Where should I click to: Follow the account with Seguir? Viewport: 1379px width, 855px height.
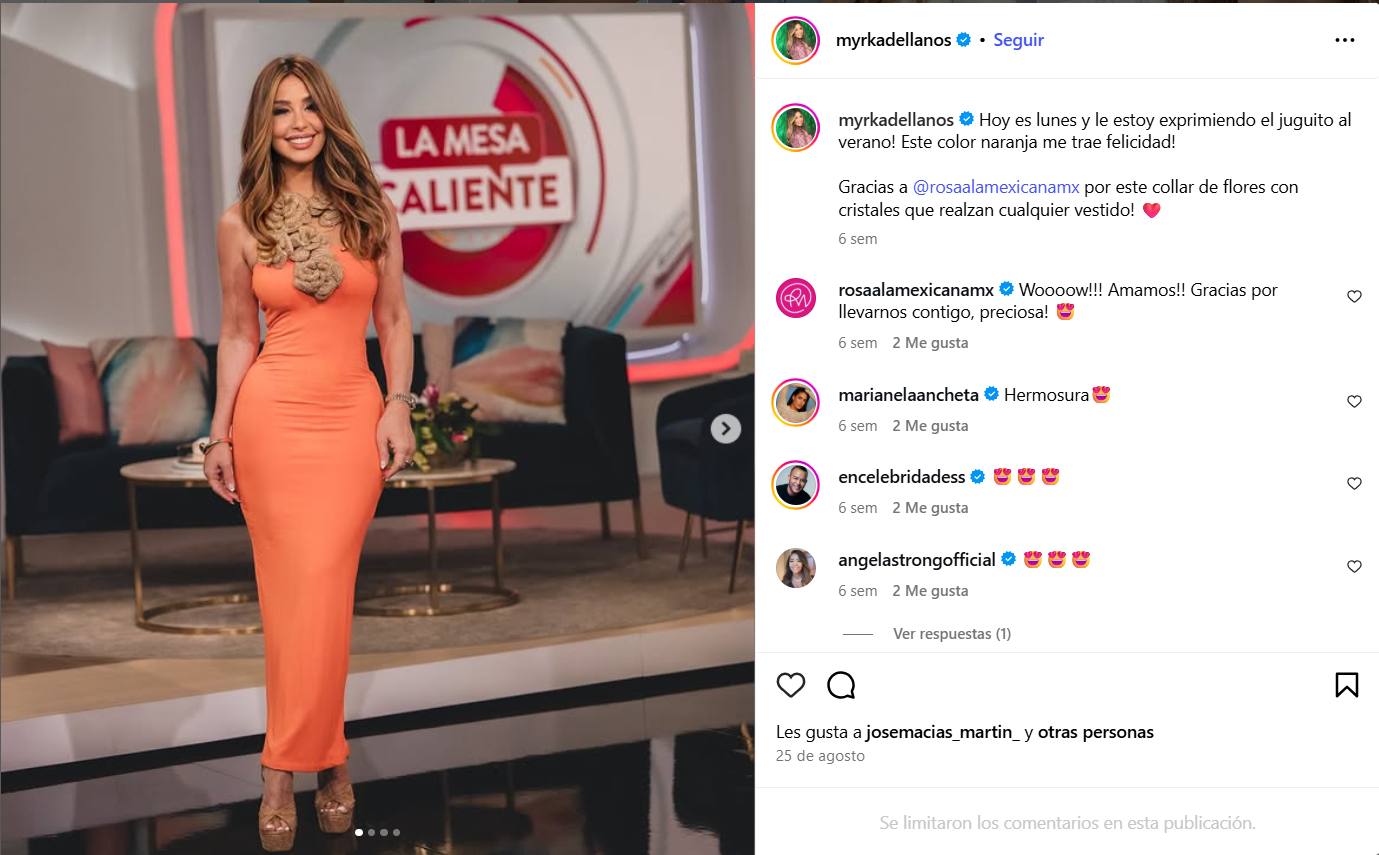tap(1018, 40)
